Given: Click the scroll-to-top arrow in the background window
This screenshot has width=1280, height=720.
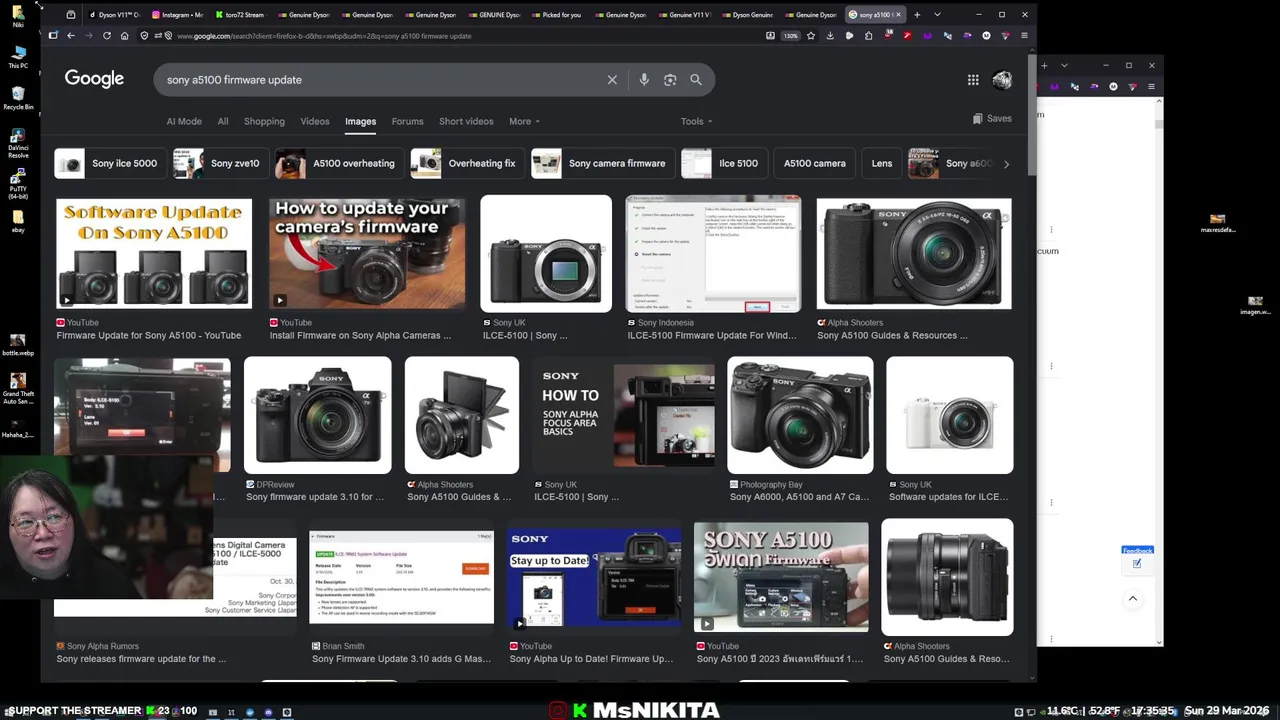Looking at the screenshot, I should click(1133, 598).
